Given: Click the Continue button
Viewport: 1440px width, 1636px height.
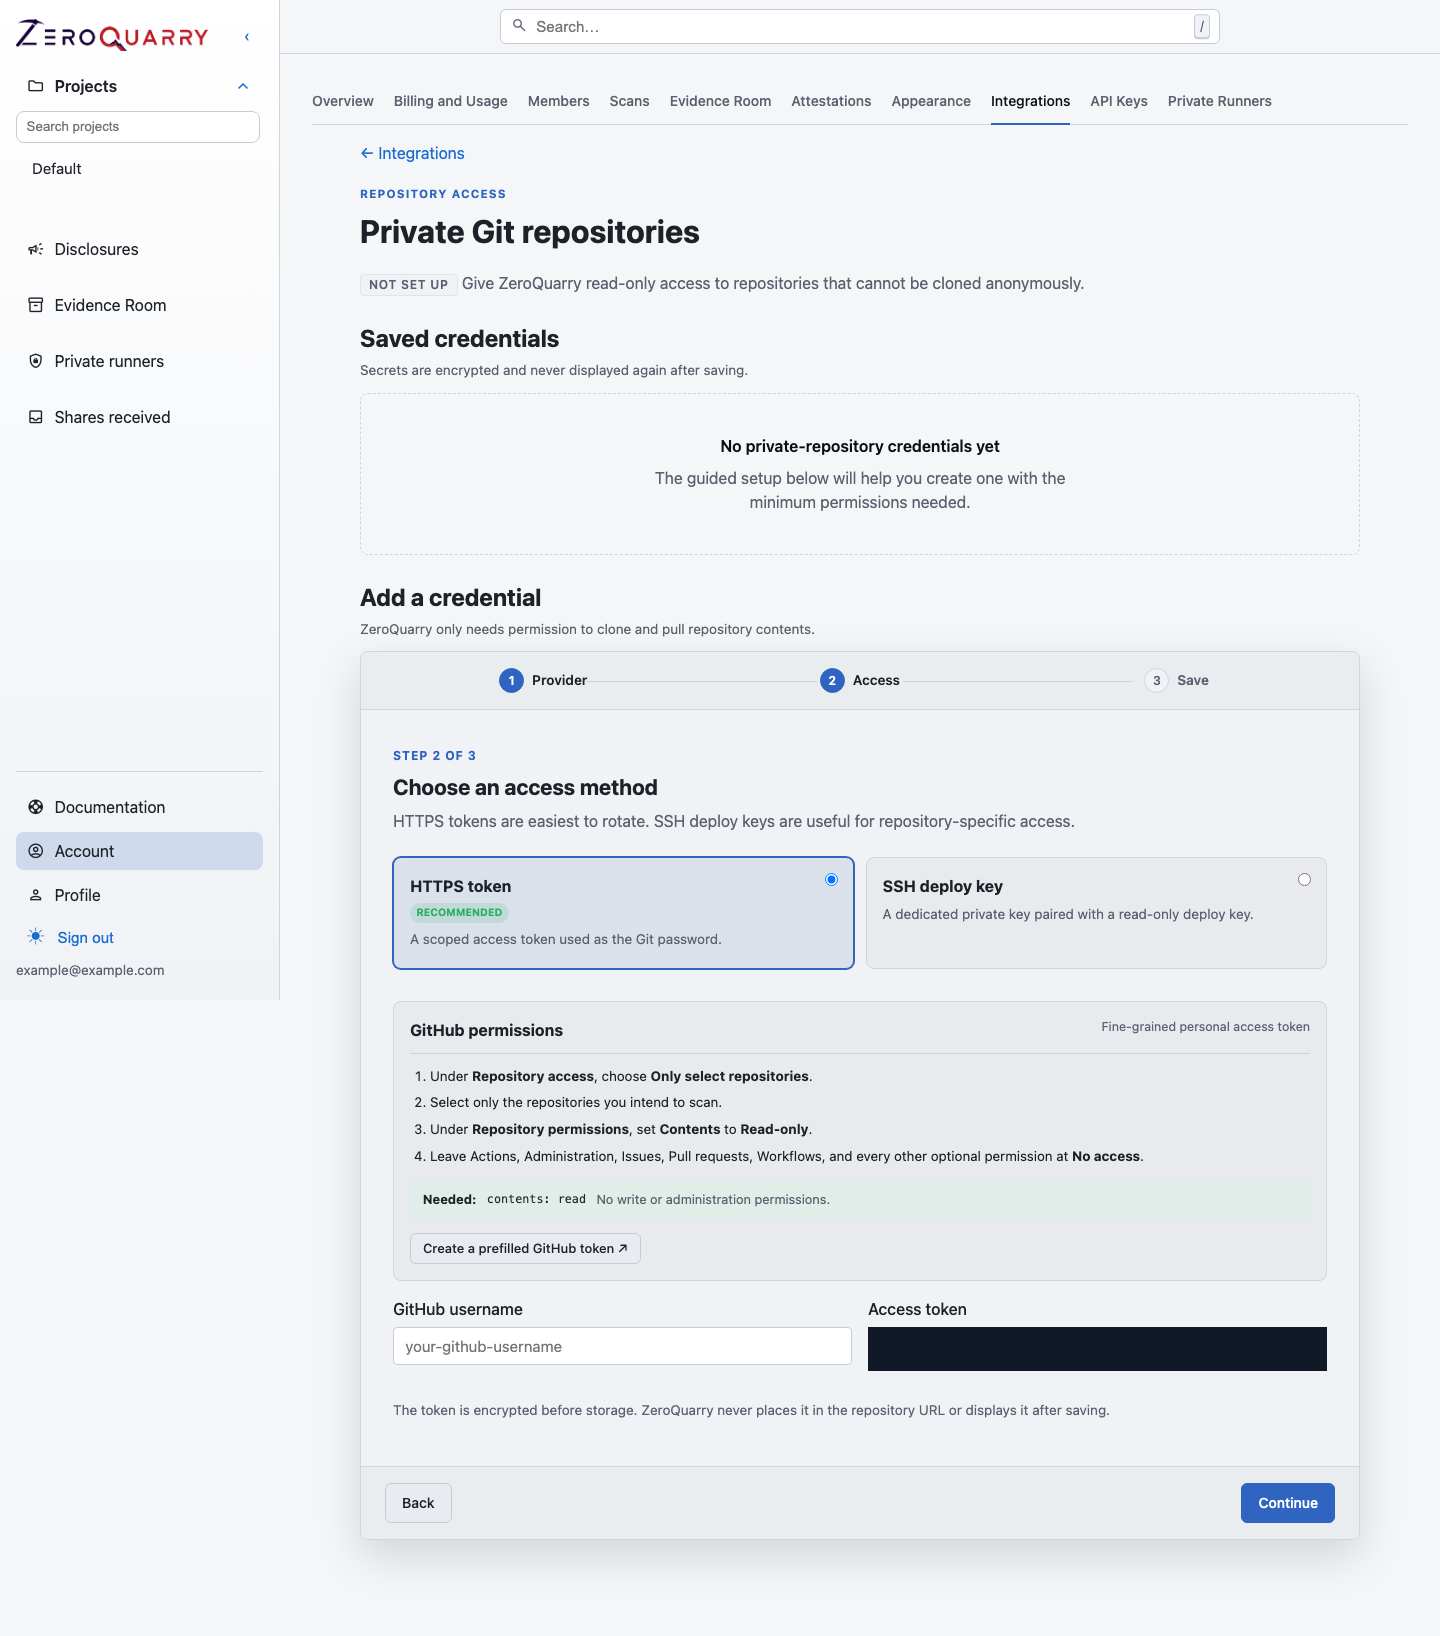Looking at the screenshot, I should (x=1288, y=1503).
